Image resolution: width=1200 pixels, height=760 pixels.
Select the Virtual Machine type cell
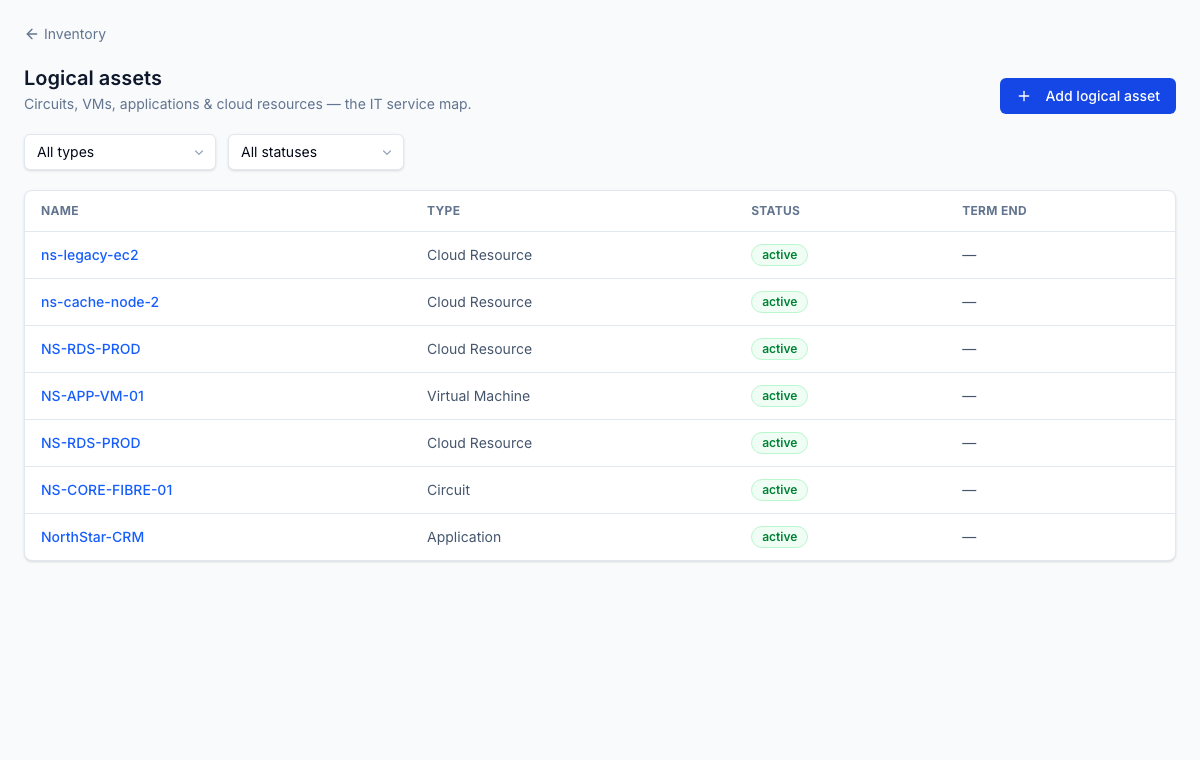click(478, 396)
